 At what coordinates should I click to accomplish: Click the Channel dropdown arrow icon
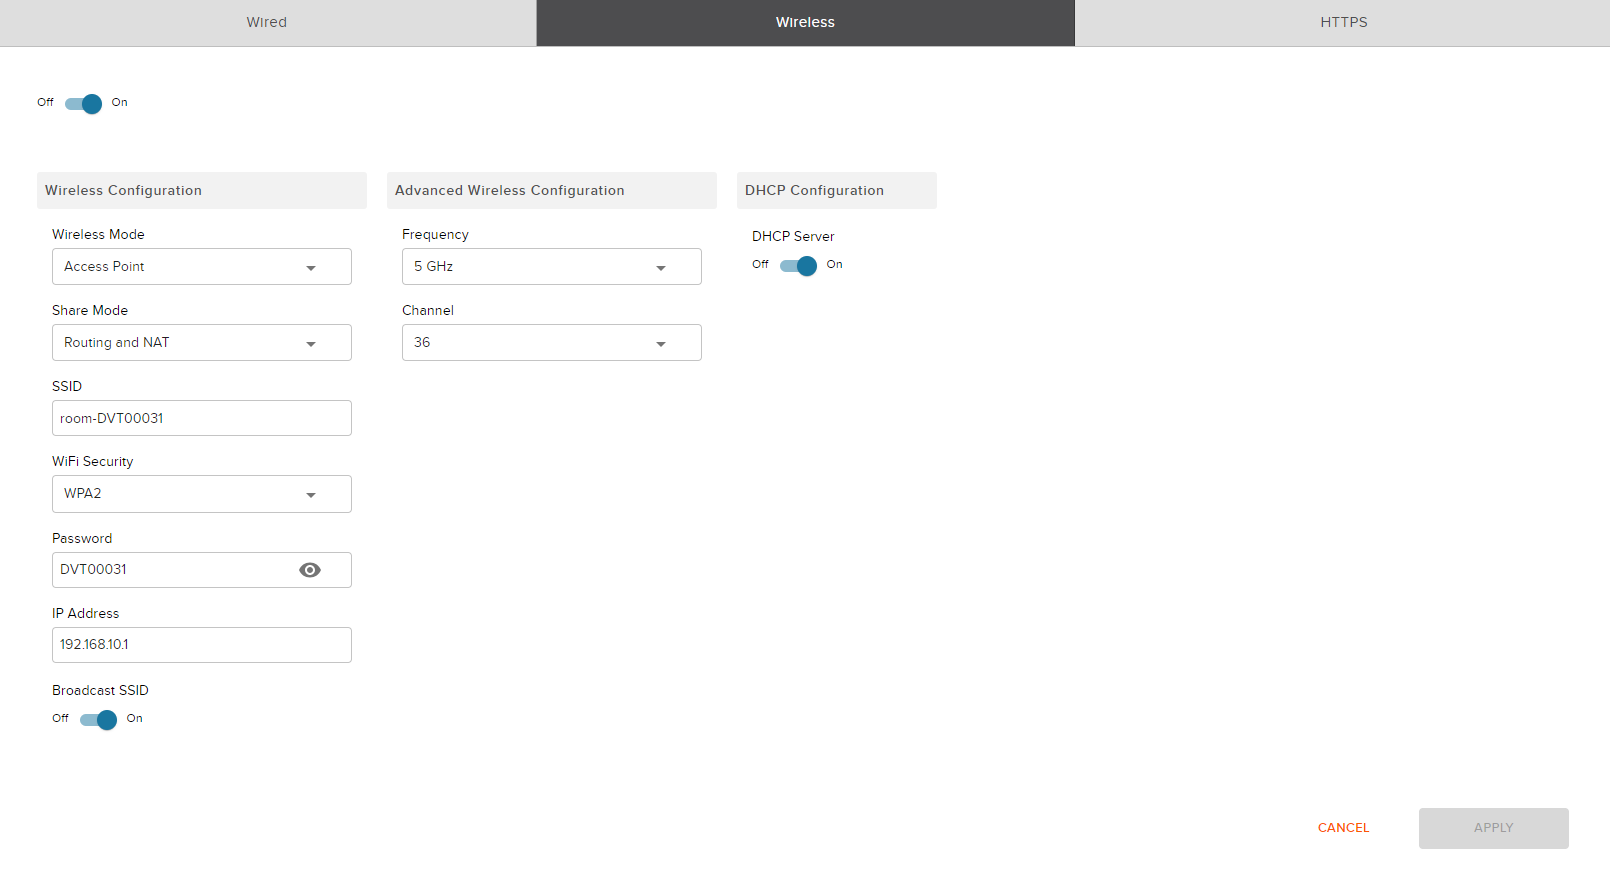point(661,344)
